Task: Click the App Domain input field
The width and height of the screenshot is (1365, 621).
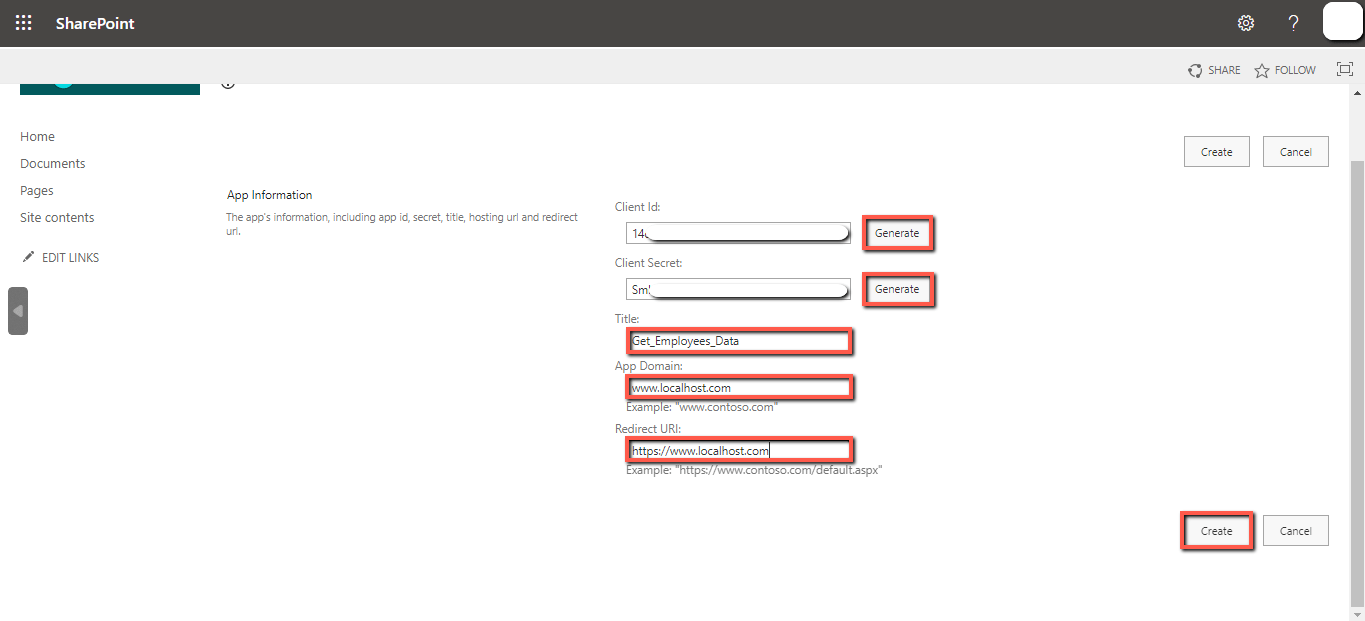Action: click(740, 387)
